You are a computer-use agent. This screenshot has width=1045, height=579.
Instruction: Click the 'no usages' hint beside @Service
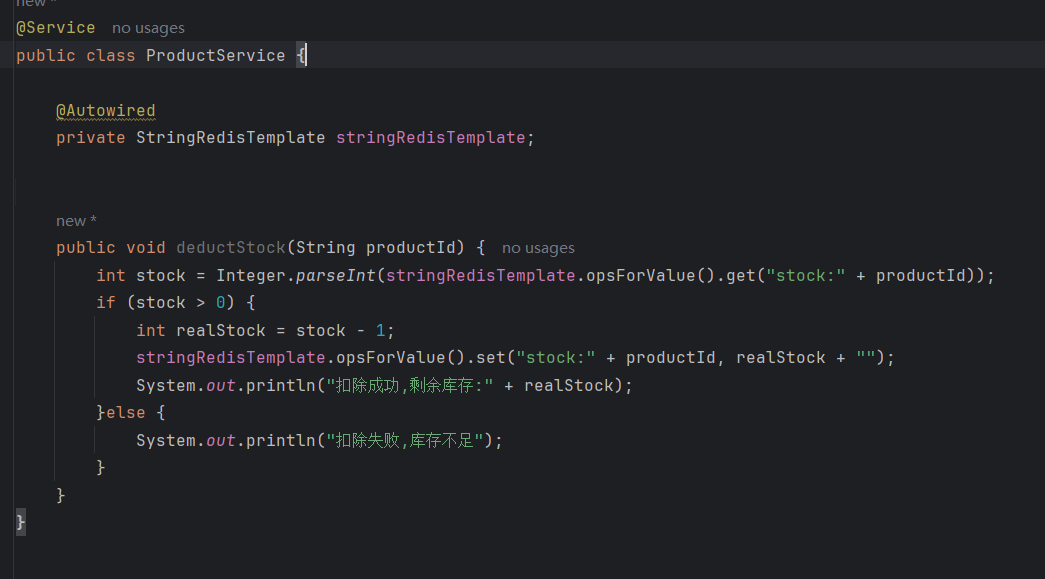[148, 28]
